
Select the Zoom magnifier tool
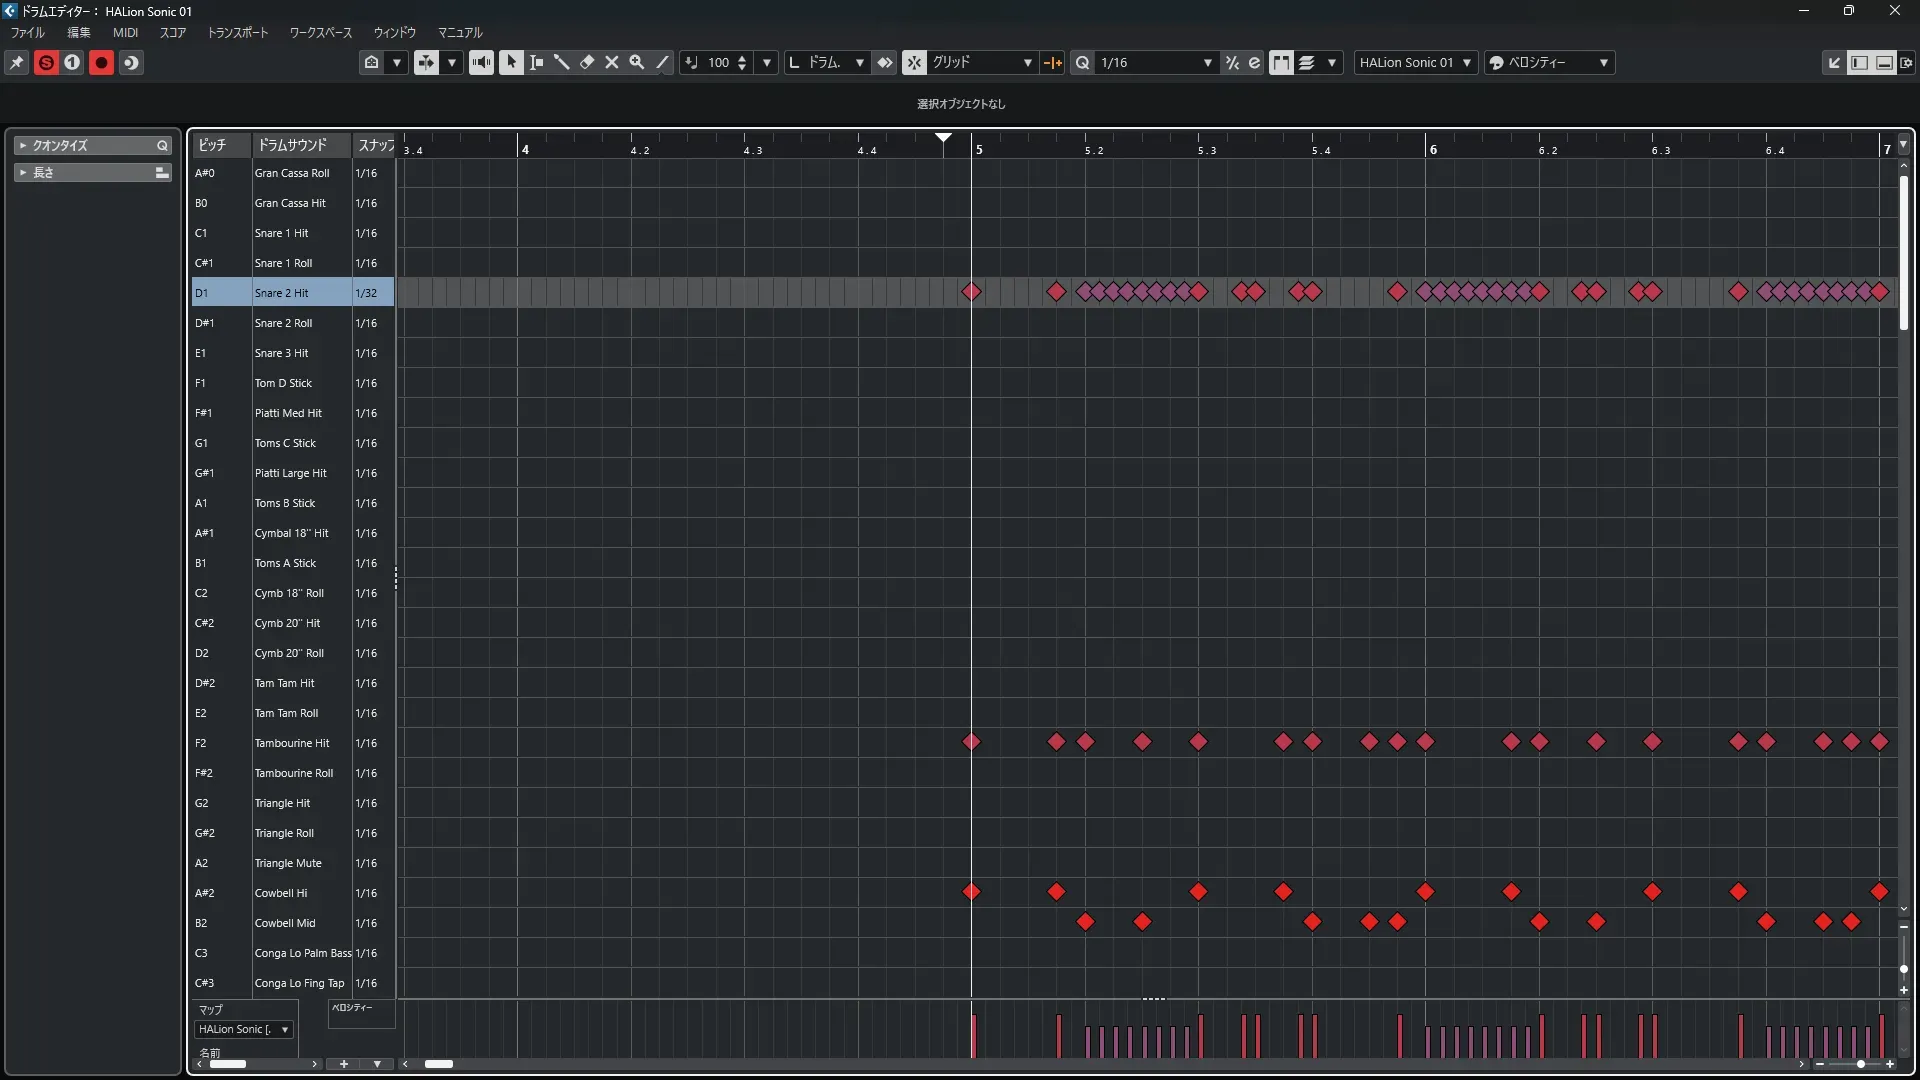(x=637, y=62)
